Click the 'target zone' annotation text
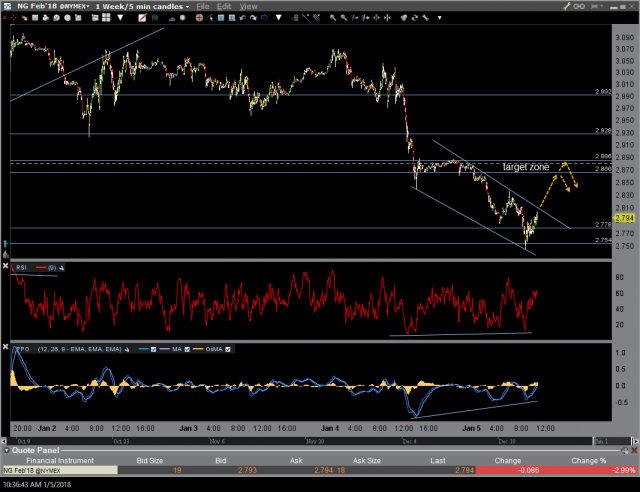This screenshot has width=640, height=492. pyautogui.click(x=526, y=167)
